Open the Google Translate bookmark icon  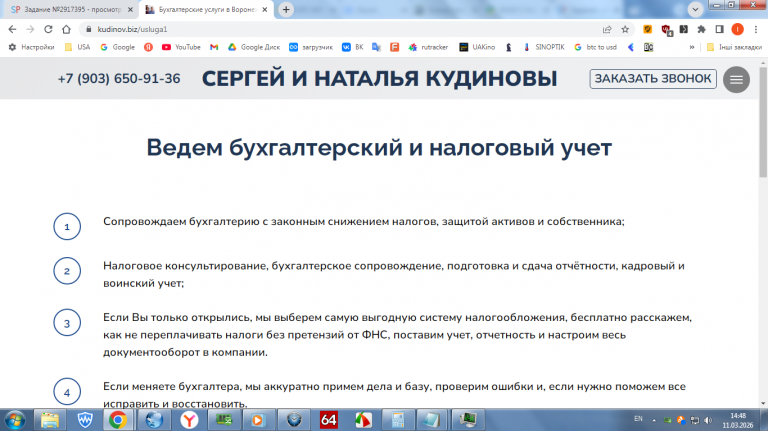tap(376, 47)
